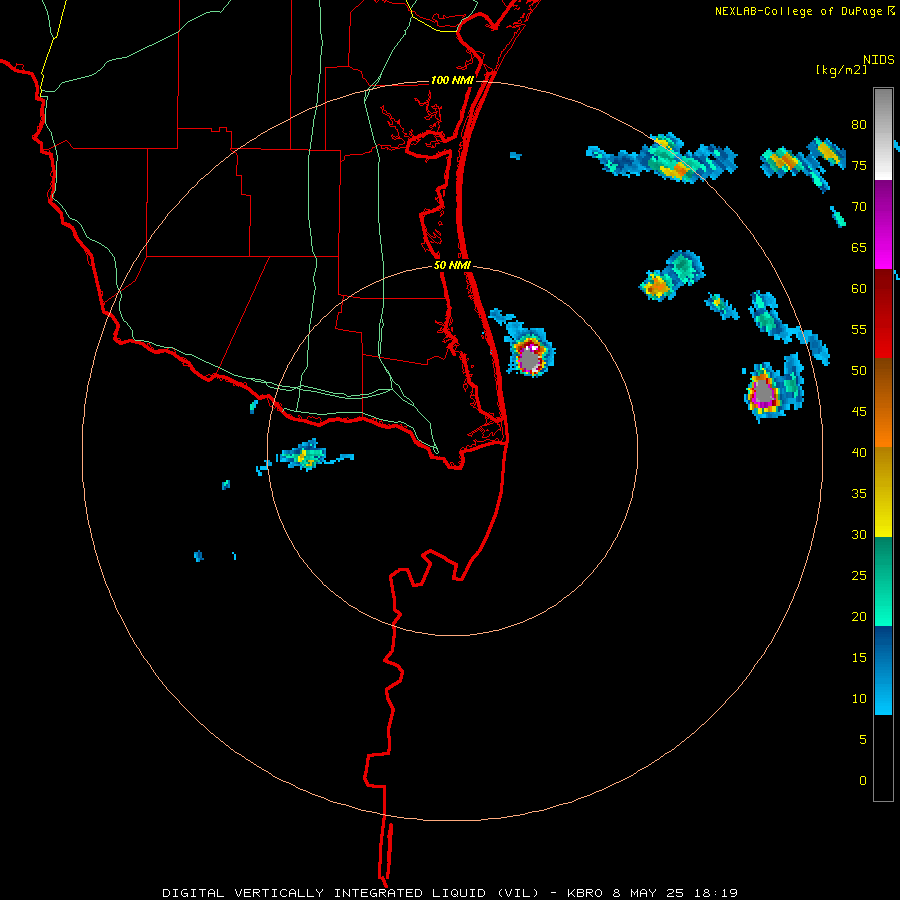Click the orange-brown segment of the color bar

point(883,402)
